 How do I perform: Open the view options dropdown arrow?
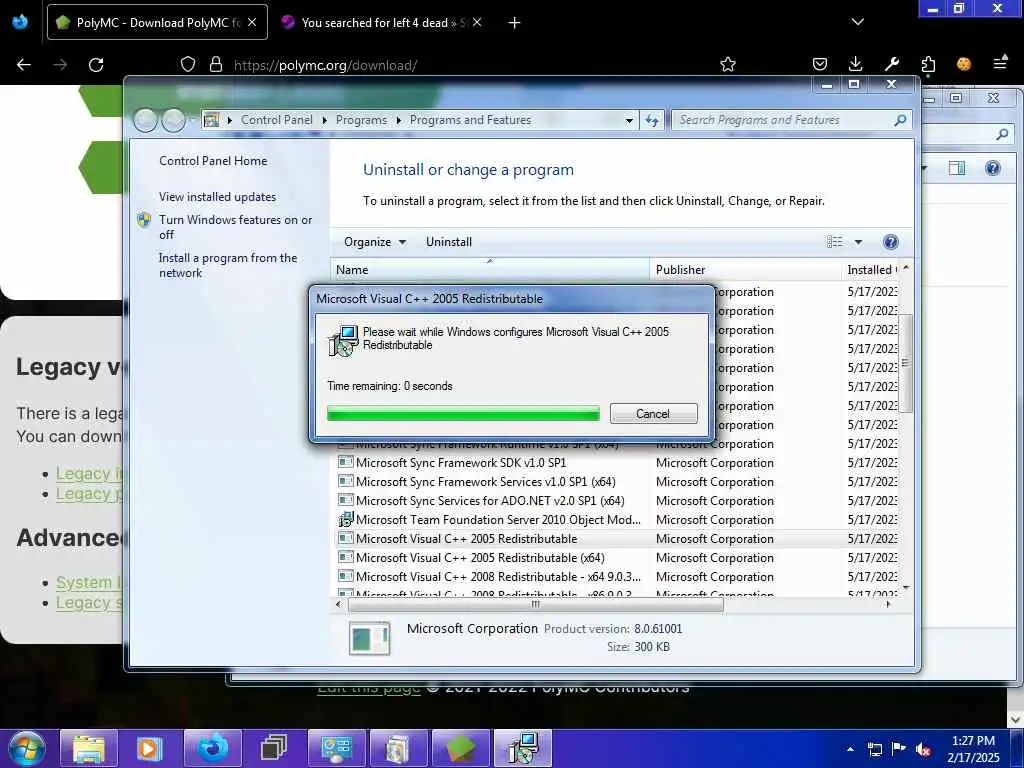coord(858,242)
